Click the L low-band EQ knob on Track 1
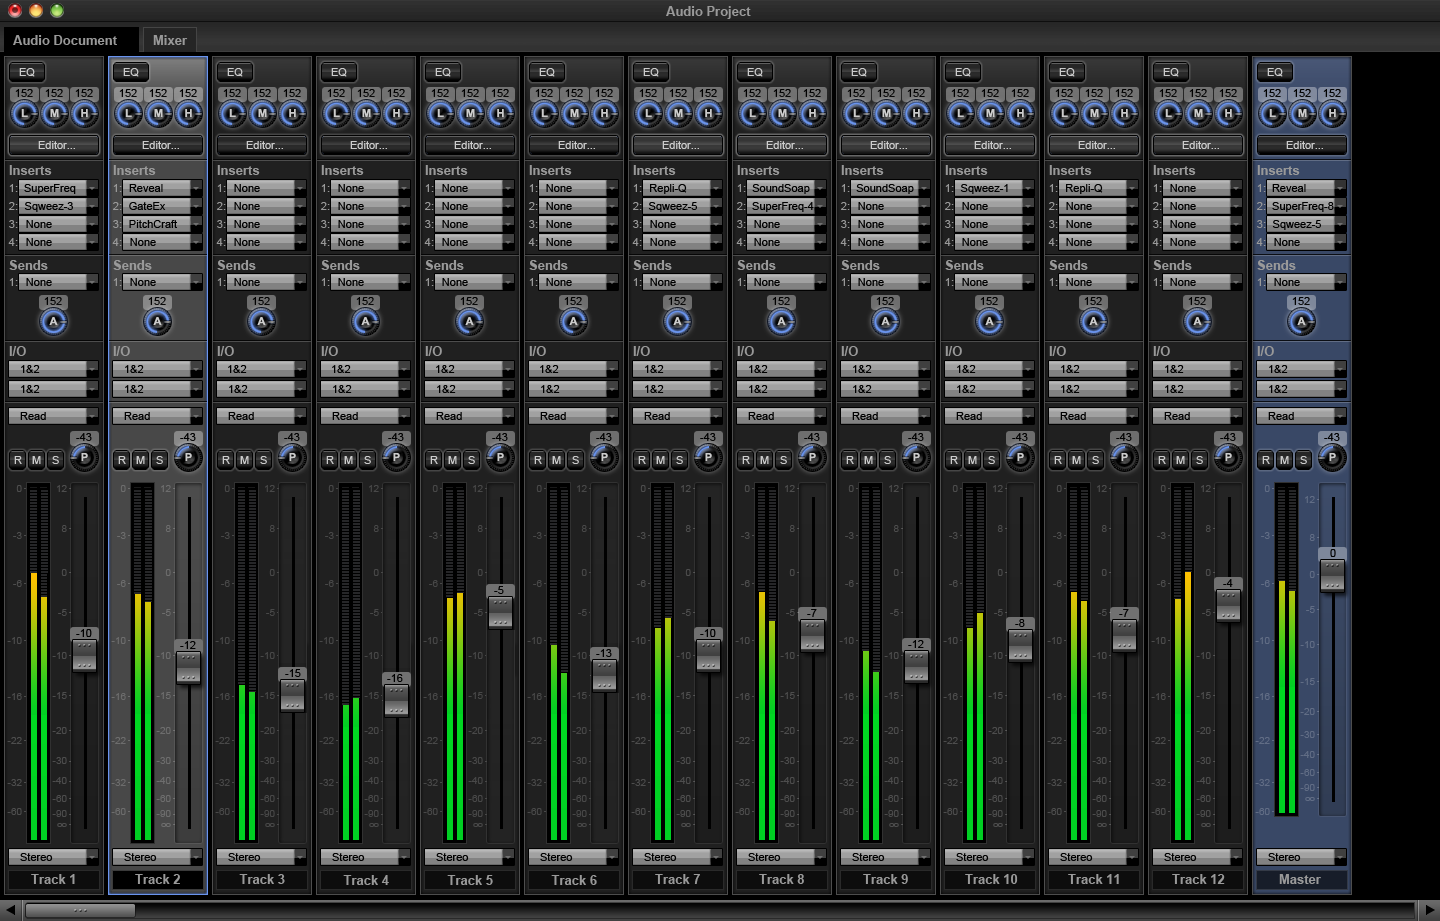1440x921 pixels. tap(24, 114)
